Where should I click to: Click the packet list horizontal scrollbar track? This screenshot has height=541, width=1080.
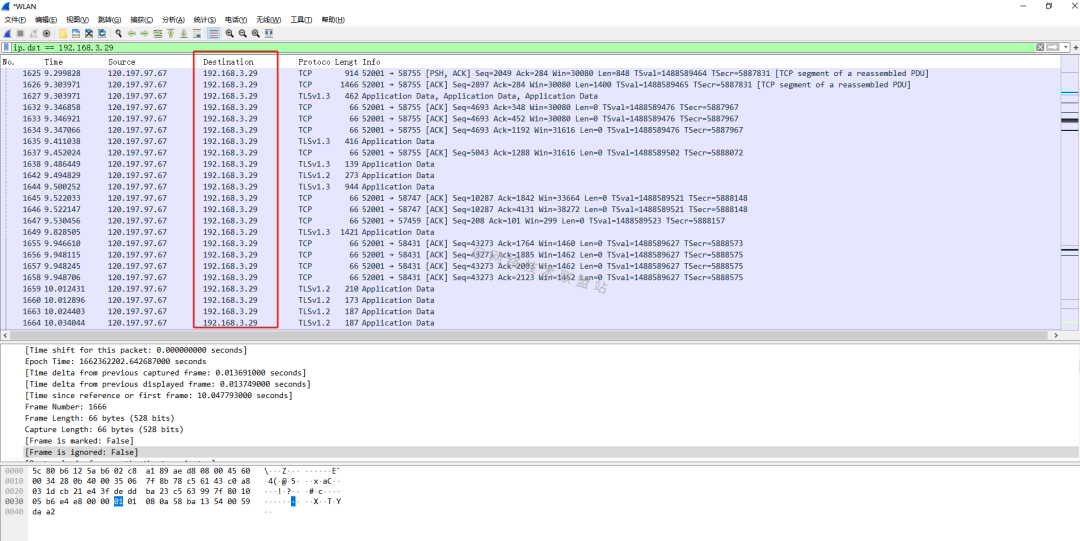click(530, 335)
